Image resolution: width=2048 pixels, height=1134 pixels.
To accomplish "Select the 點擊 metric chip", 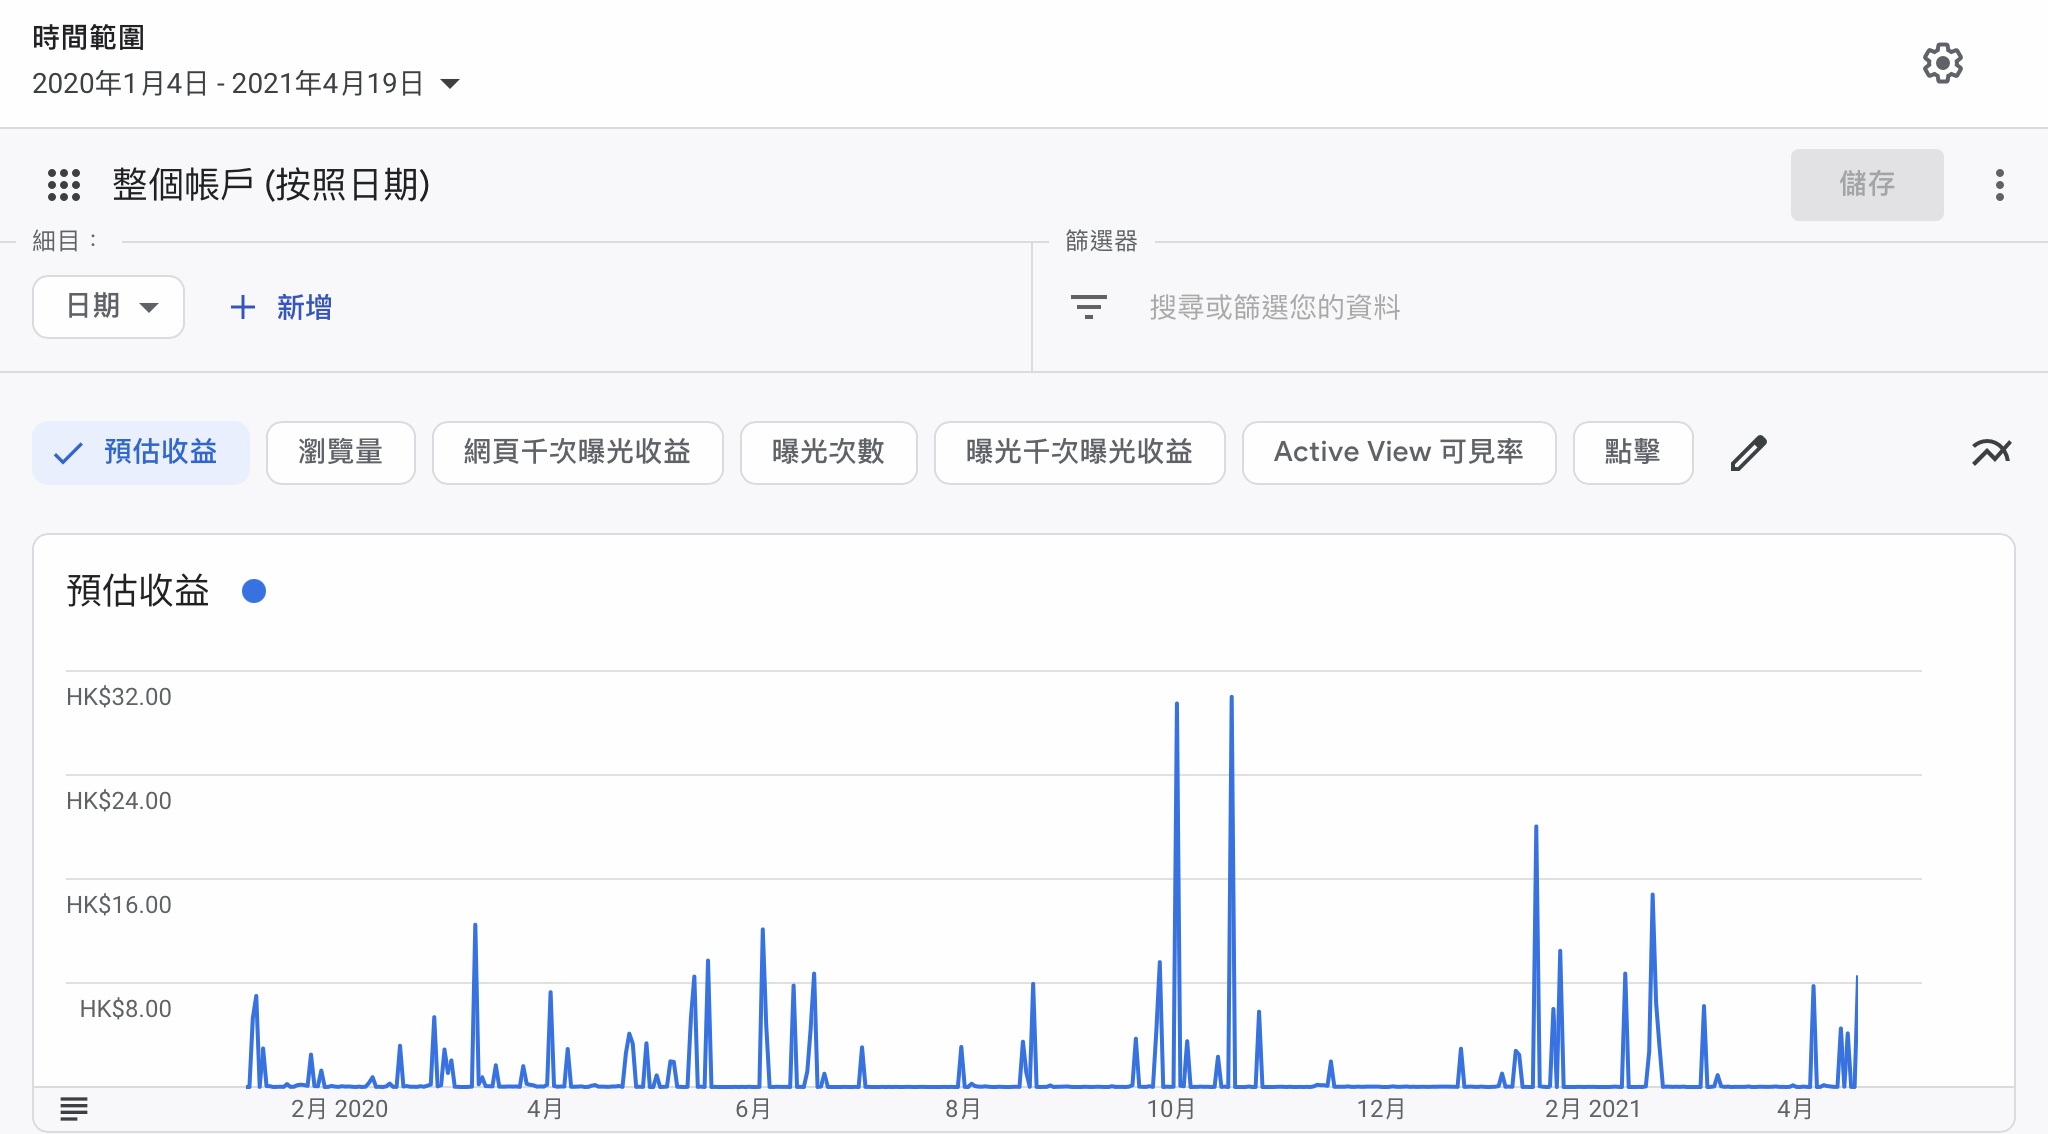I will coord(1632,453).
